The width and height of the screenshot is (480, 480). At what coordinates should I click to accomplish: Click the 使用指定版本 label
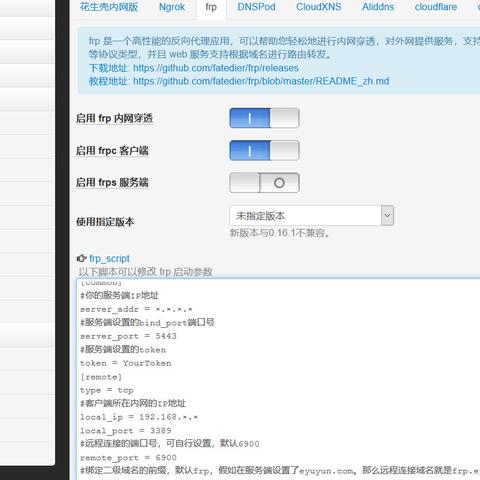(105, 222)
